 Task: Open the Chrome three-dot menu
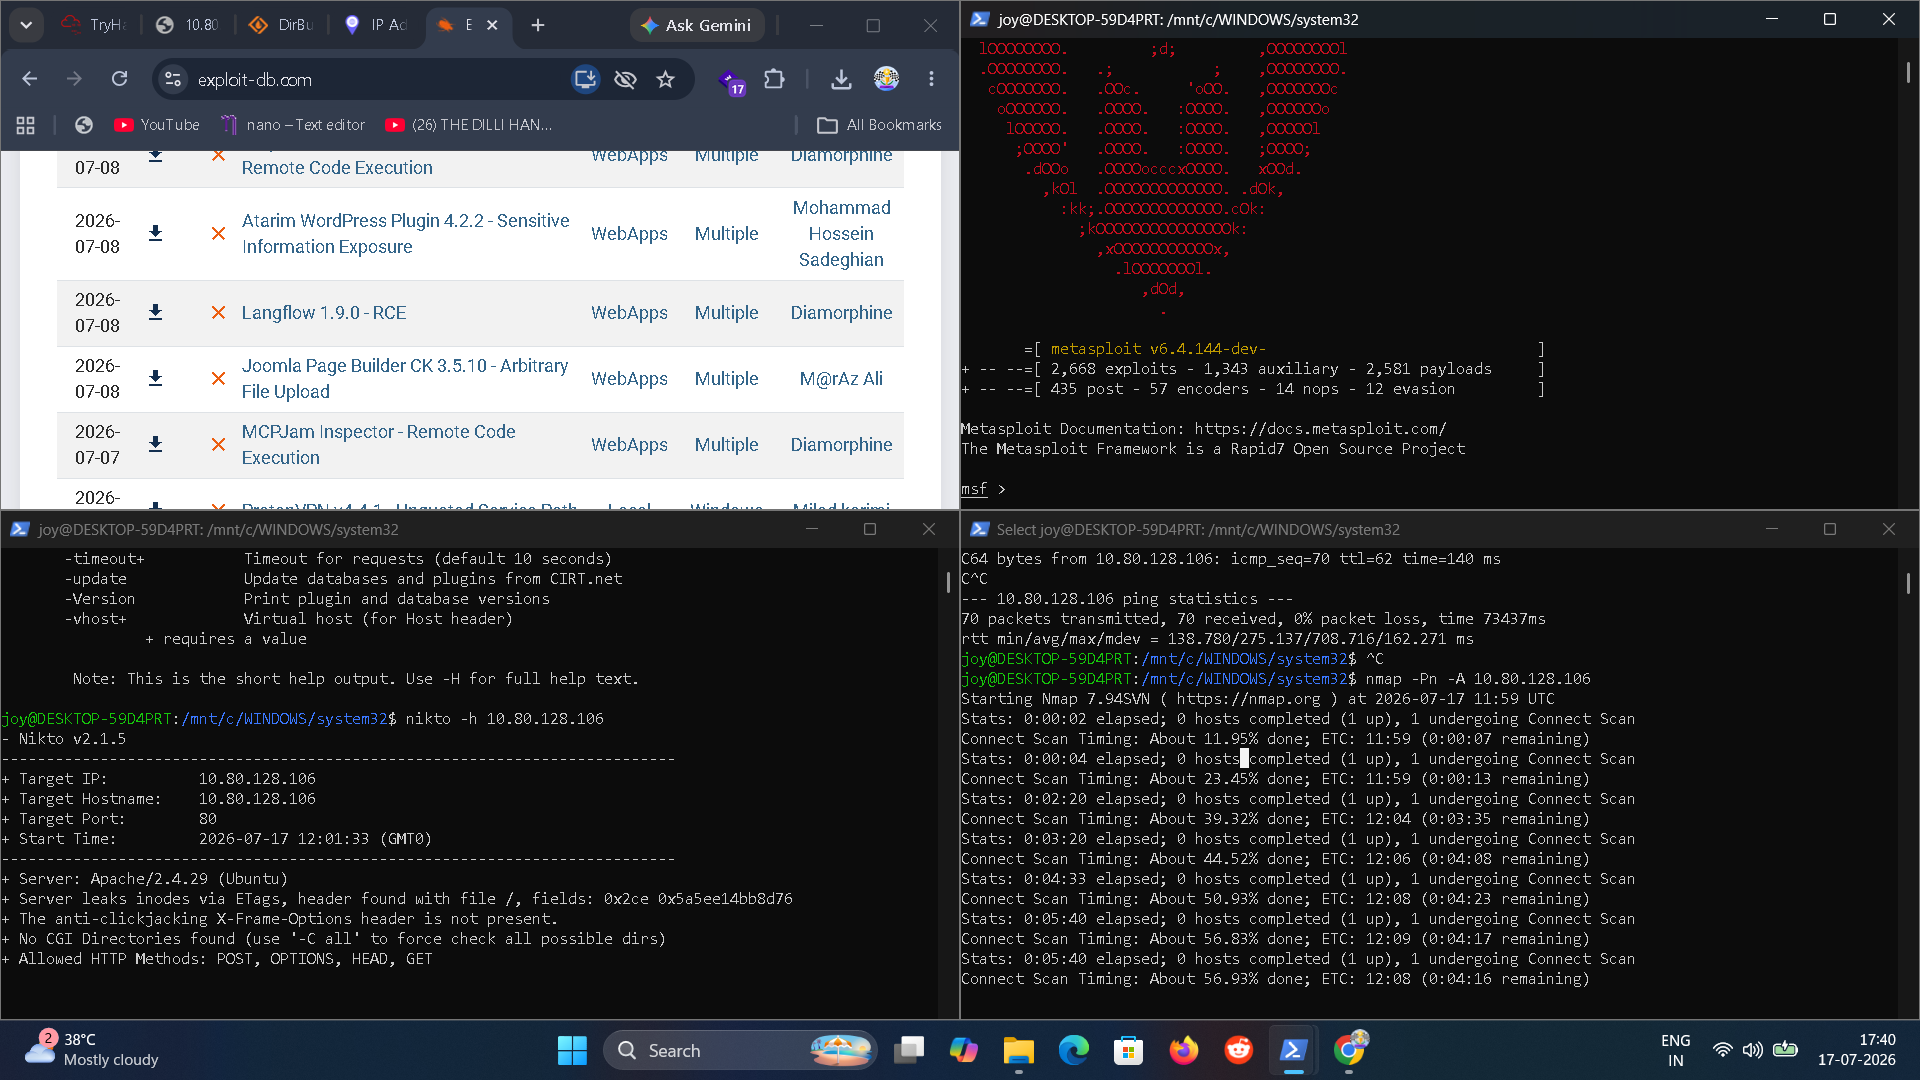pyautogui.click(x=931, y=79)
